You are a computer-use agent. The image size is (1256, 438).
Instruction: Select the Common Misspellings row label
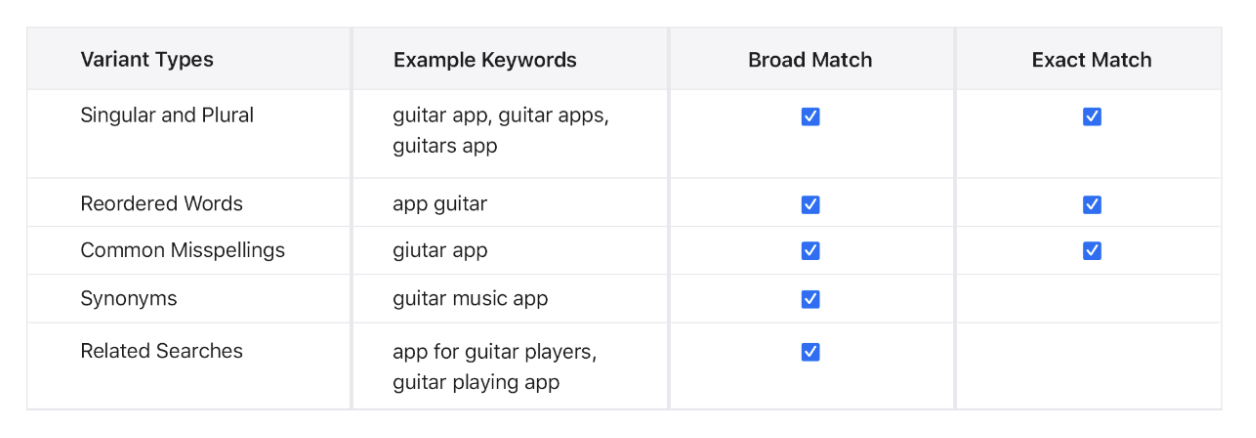(182, 250)
